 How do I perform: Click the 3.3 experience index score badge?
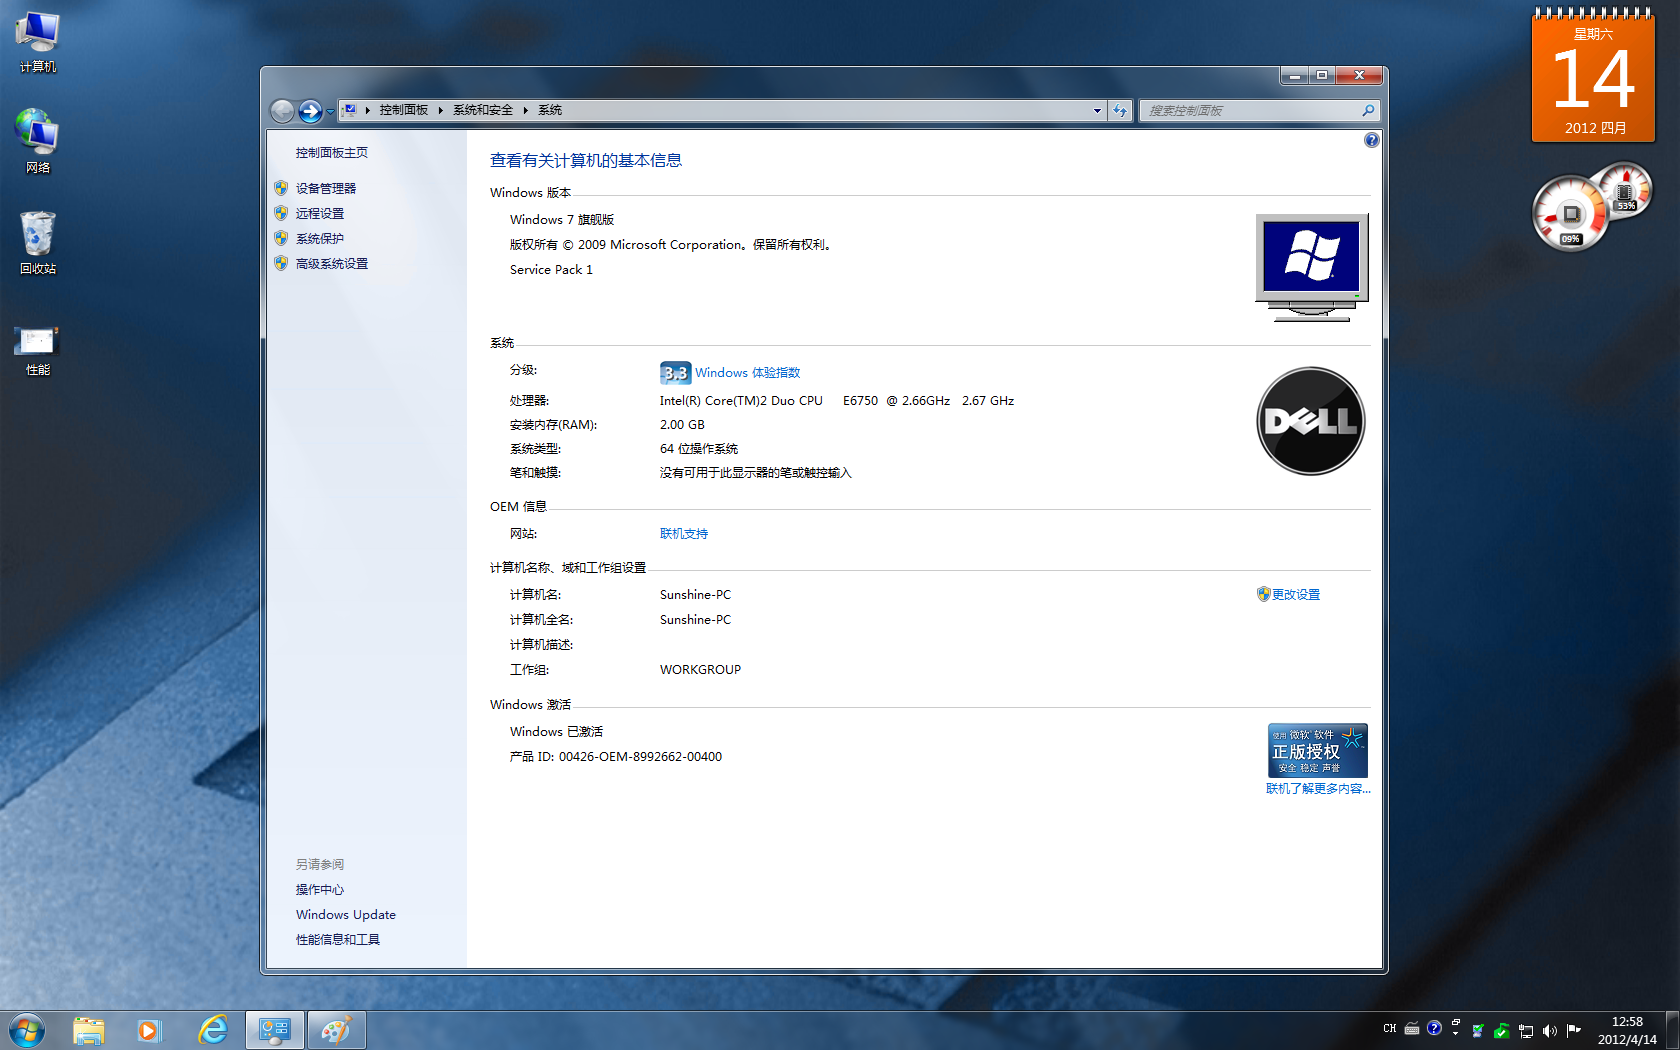(x=675, y=373)
